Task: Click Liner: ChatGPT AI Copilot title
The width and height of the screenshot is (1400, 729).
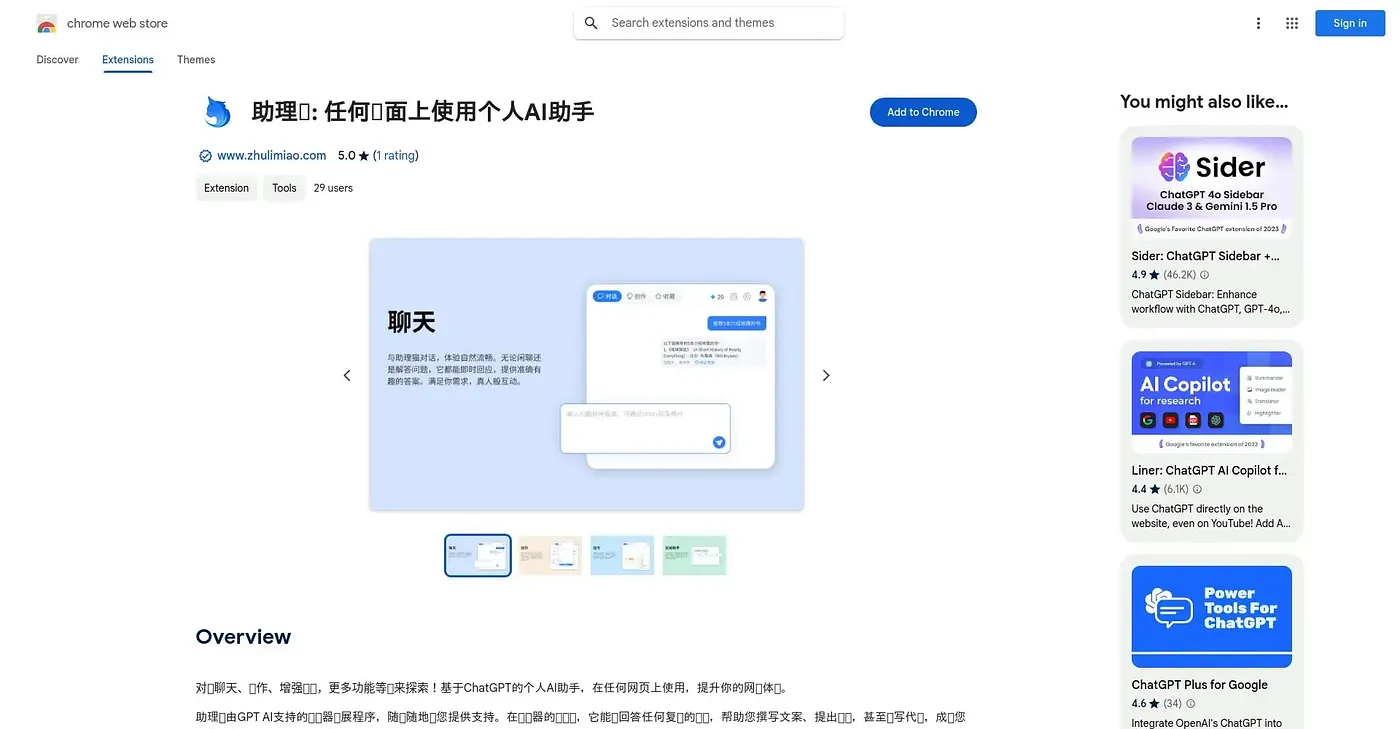Action: (1209, 470)
